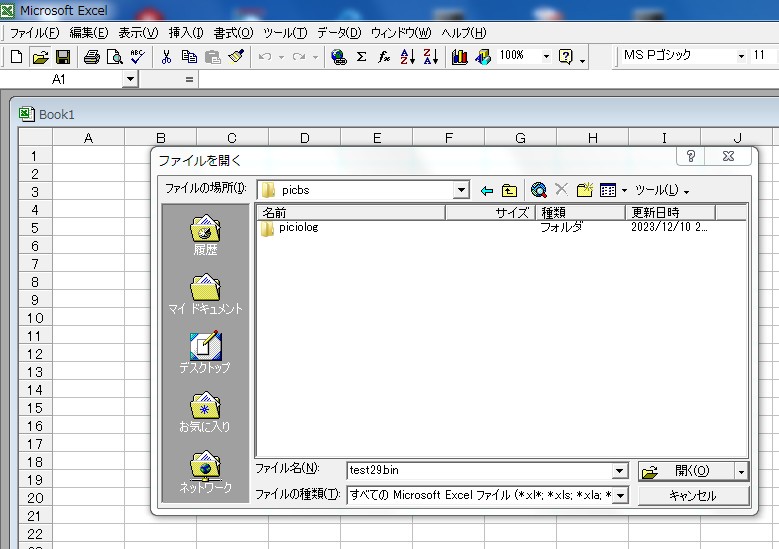Click the Redo arrow icon

(x=299, y=57)
